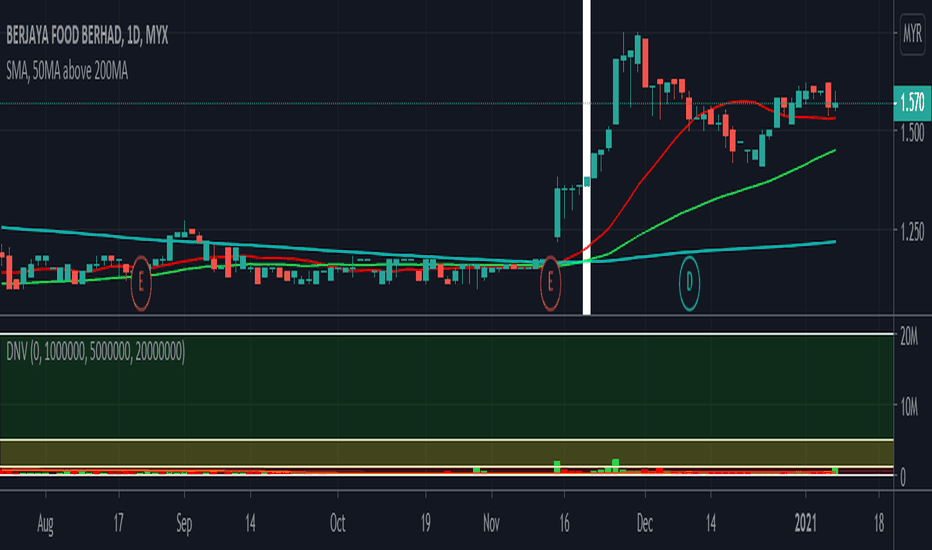Click the Sep date label on time axis
932x550 pixels.
[184, 524]
